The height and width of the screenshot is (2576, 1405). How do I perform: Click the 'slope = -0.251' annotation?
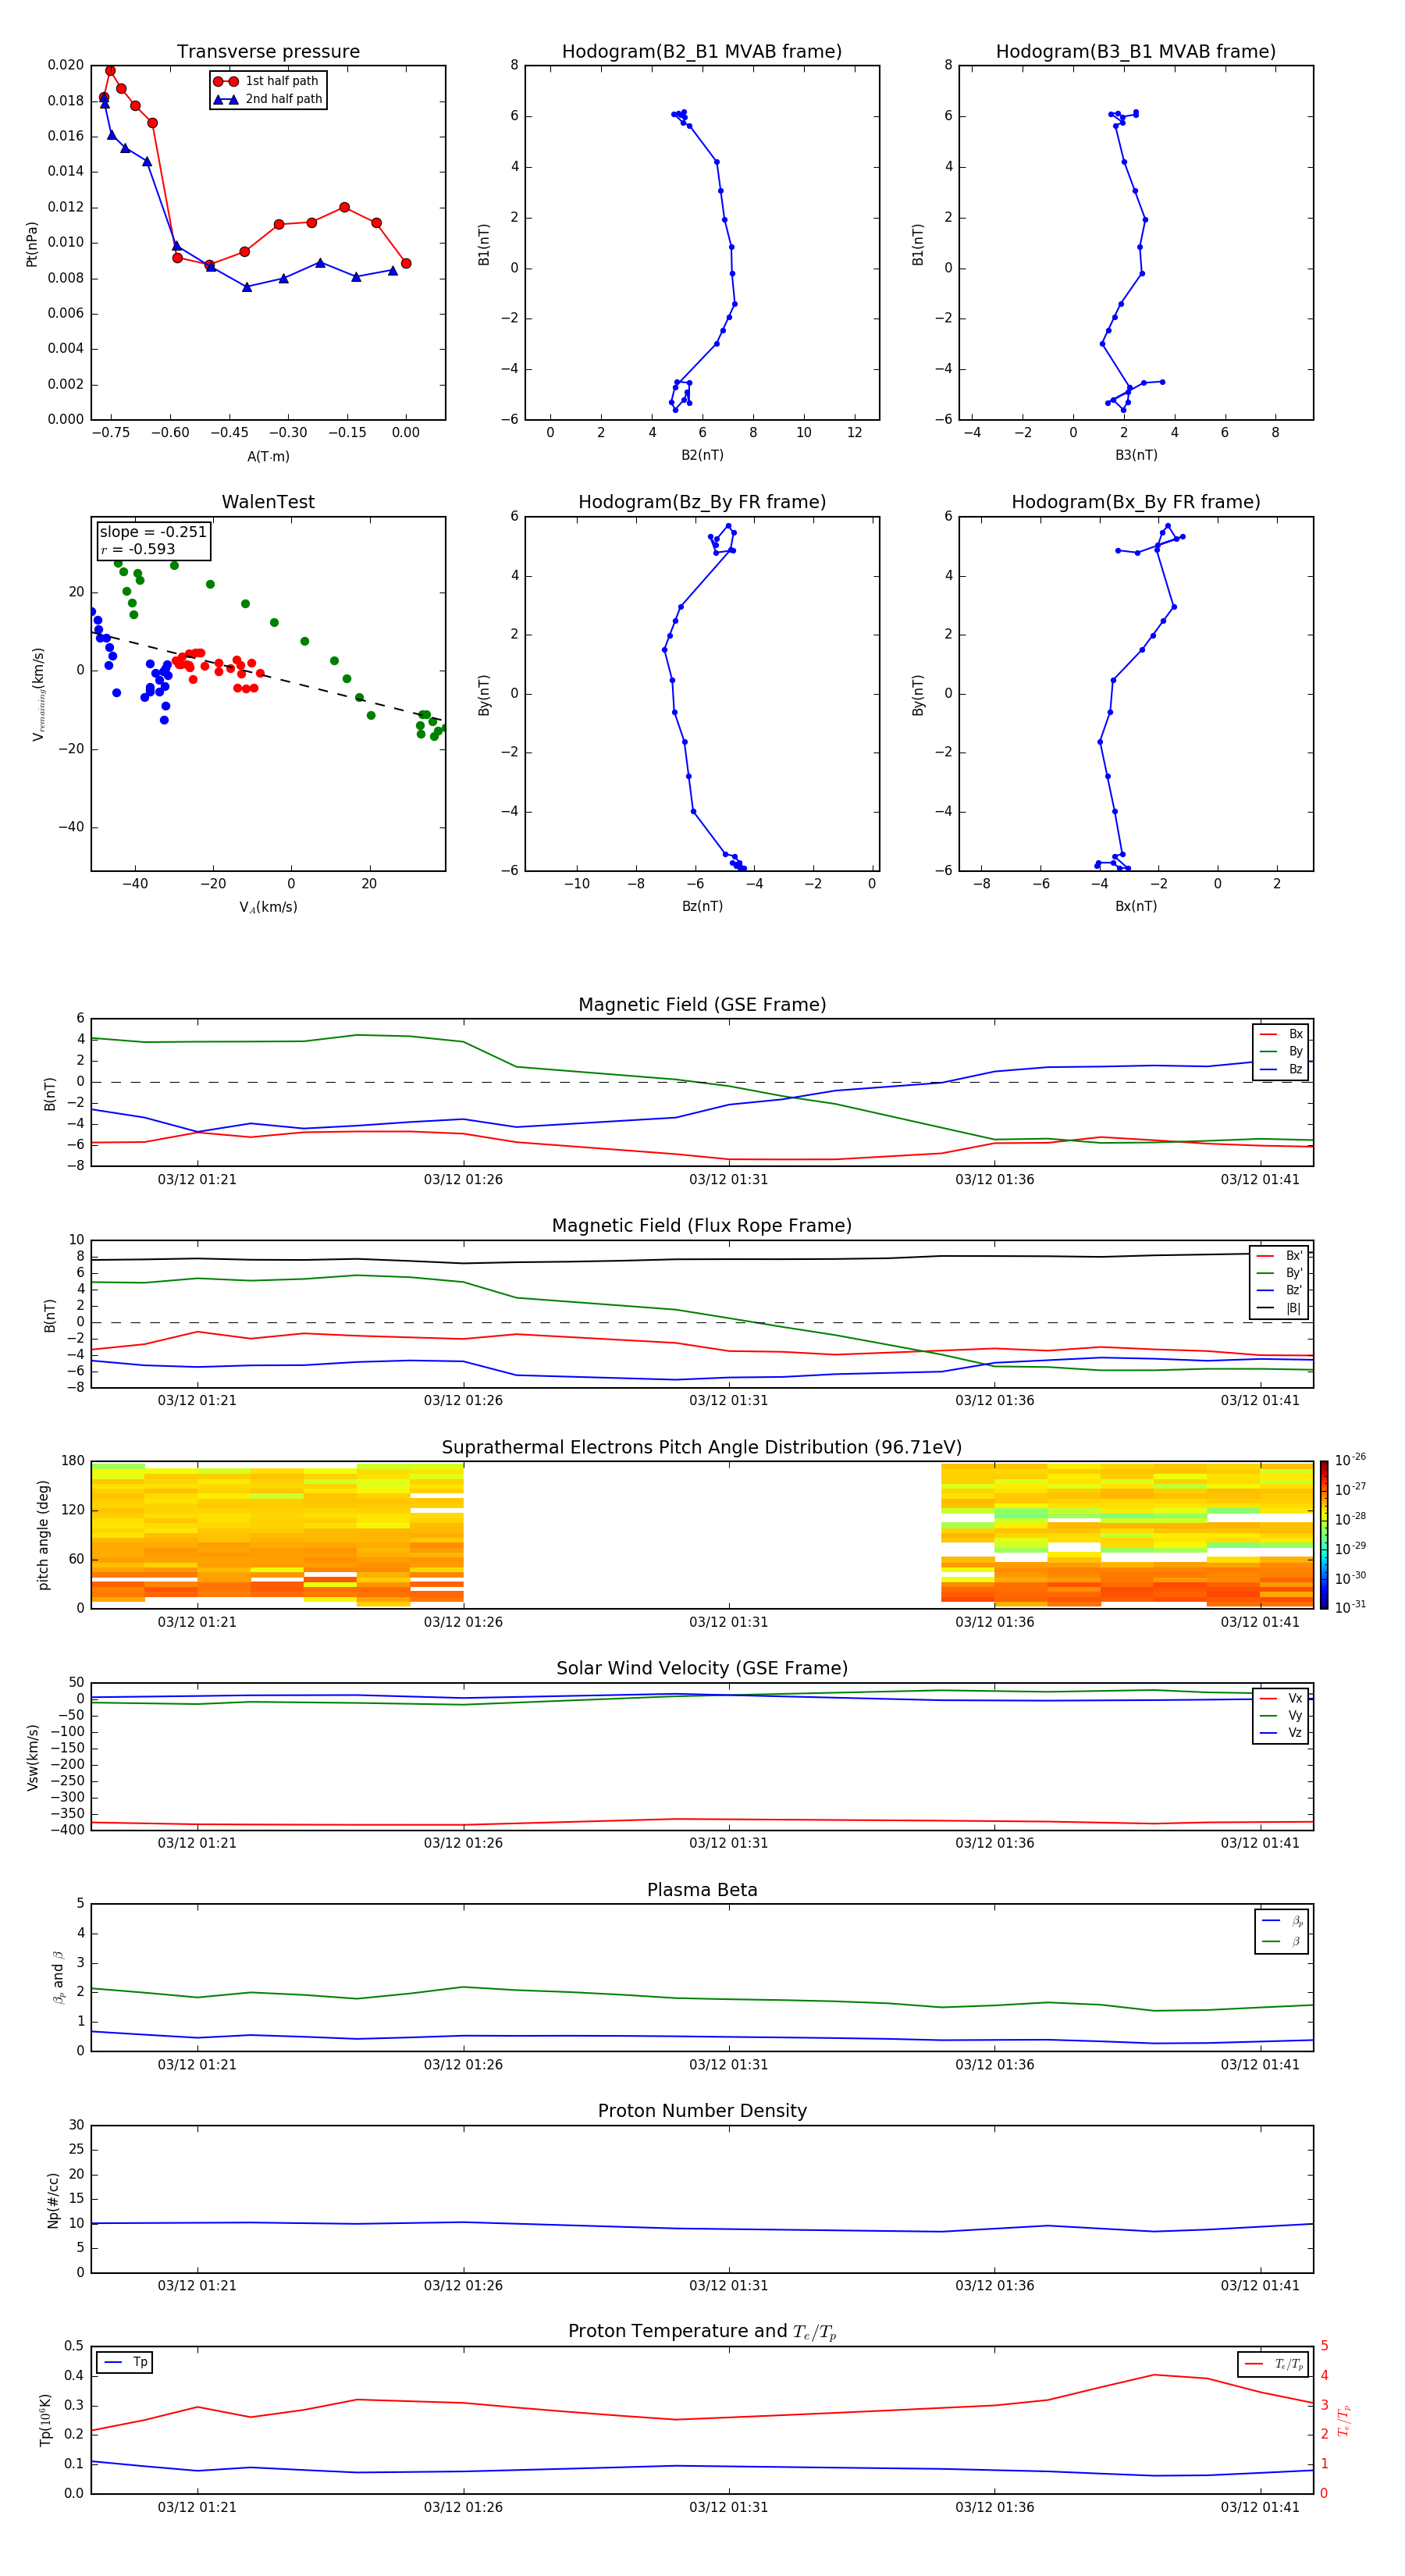pyautogui.click(x=153, y=532)
